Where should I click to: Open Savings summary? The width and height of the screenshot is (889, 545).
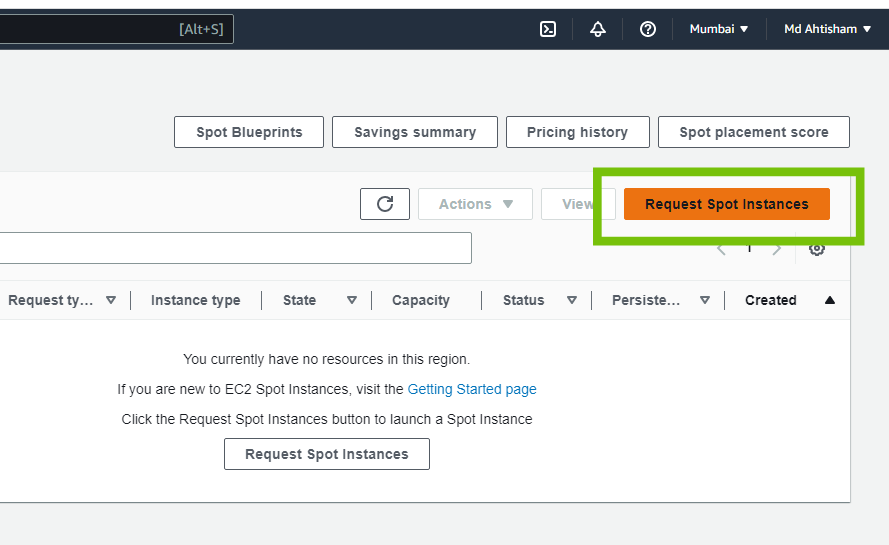pyautogui.click(x=415, y=132)
